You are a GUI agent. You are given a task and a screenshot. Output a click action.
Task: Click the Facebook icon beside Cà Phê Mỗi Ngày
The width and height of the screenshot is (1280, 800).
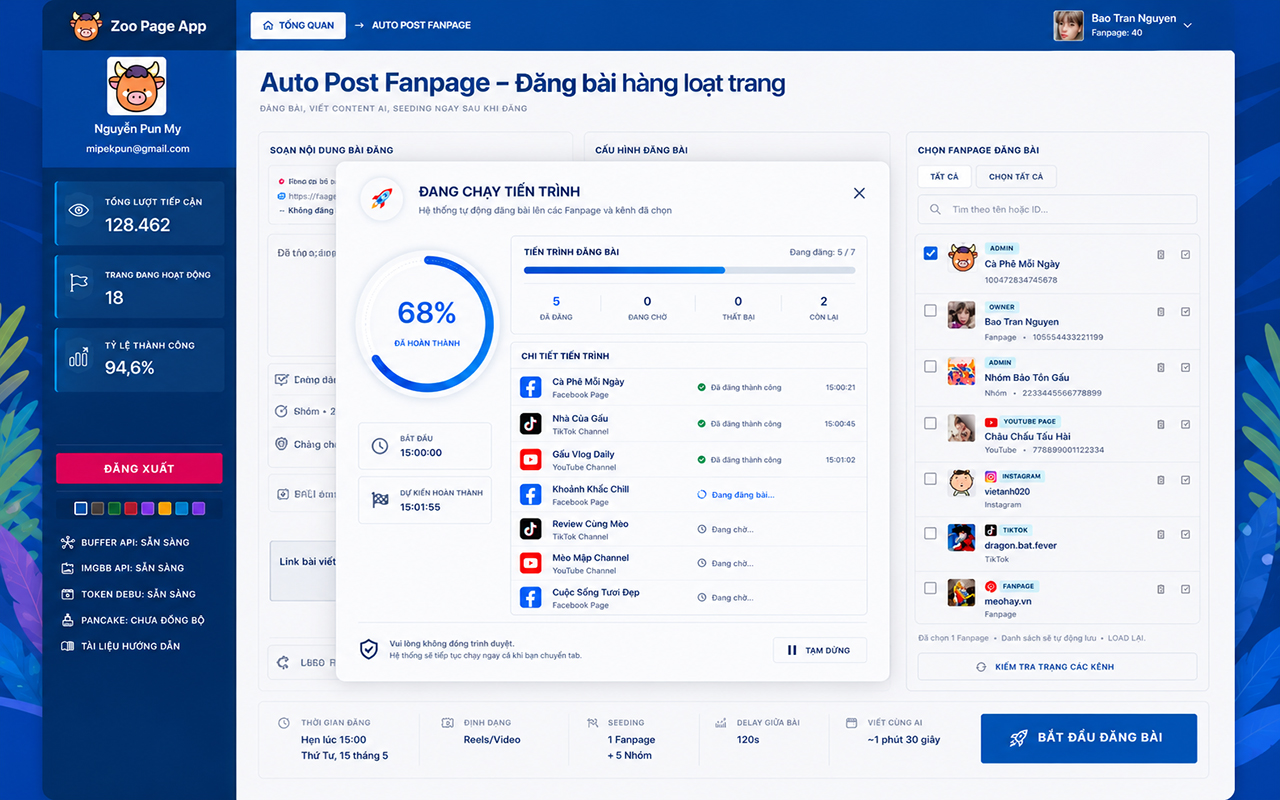[531, 388]
